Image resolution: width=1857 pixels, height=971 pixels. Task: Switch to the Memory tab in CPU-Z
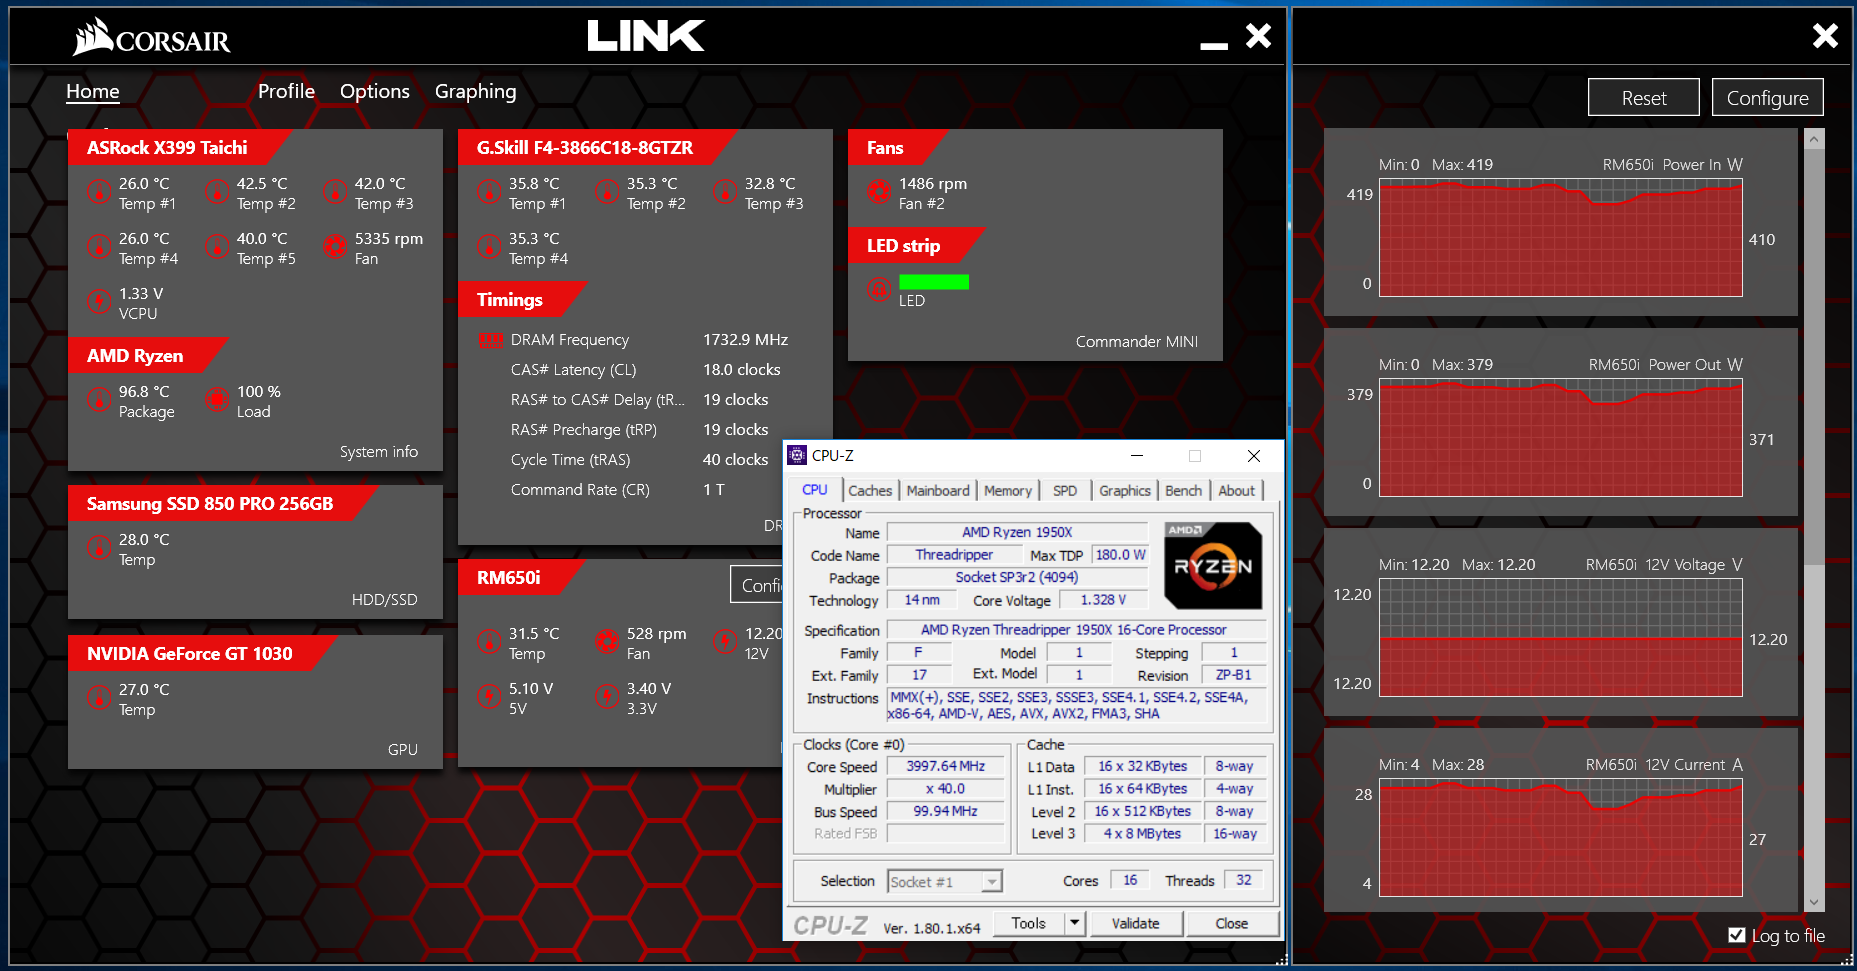[1008, 490]
